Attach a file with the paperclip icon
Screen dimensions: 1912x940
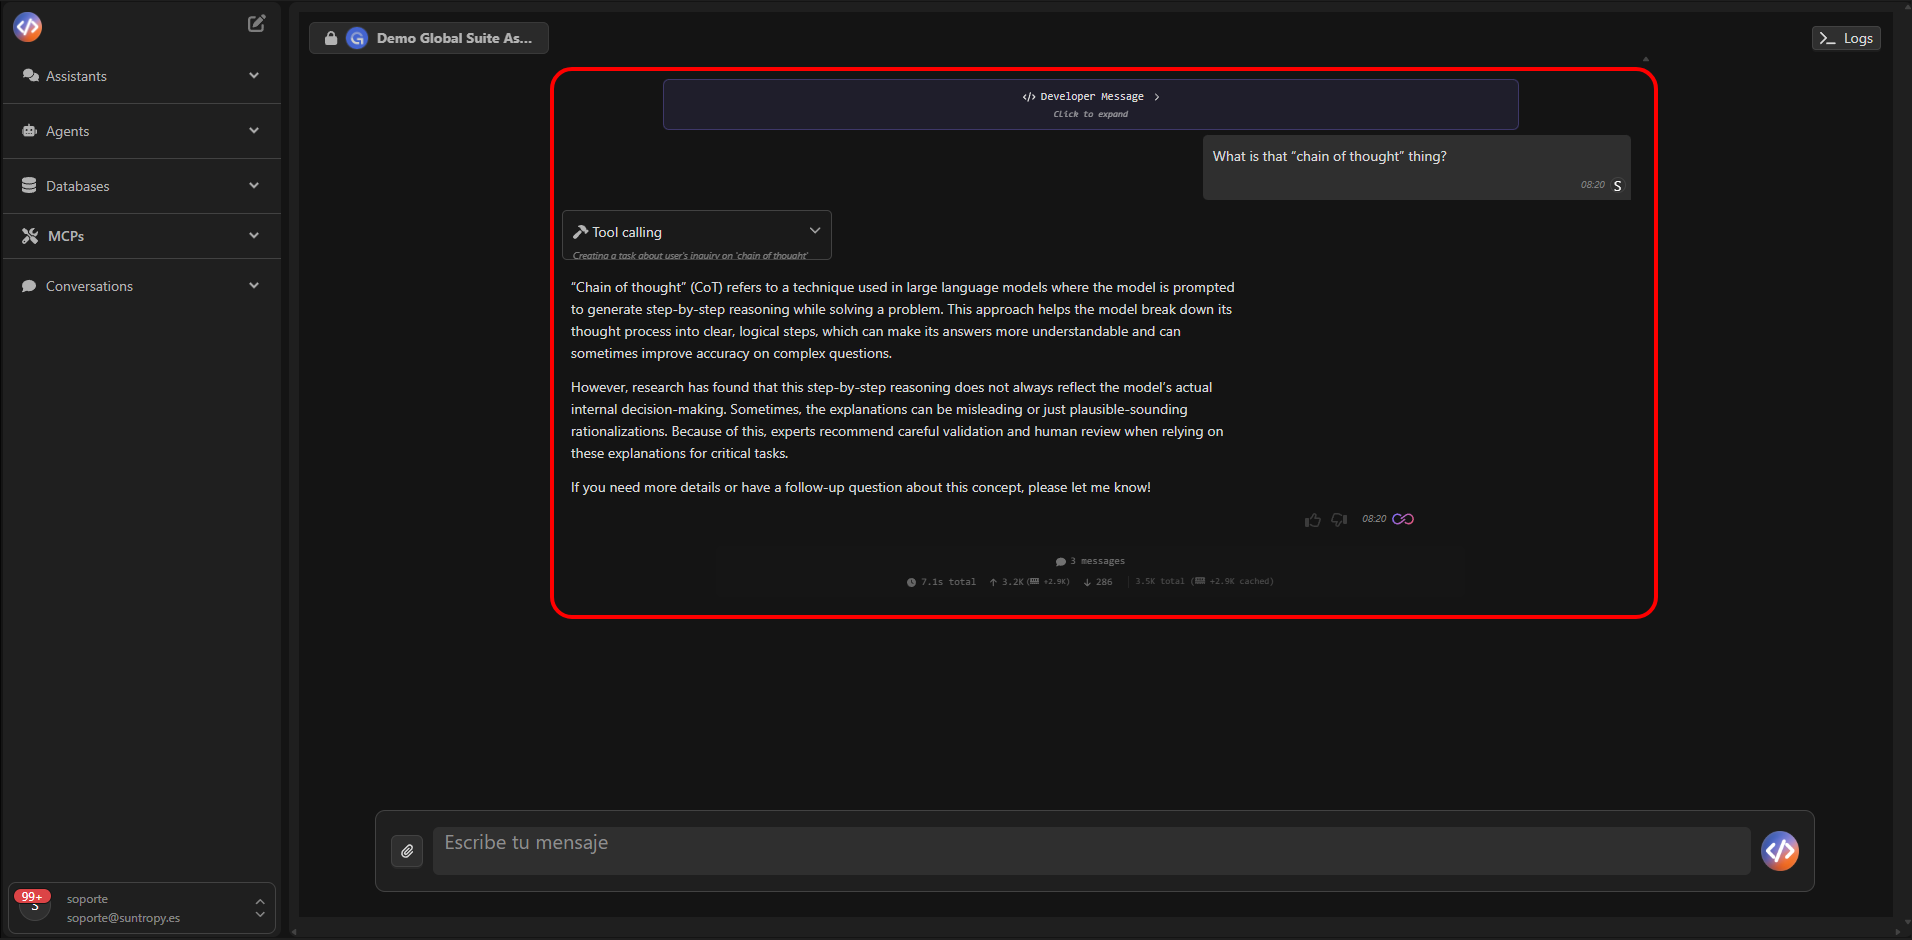[x=407, y=851]
